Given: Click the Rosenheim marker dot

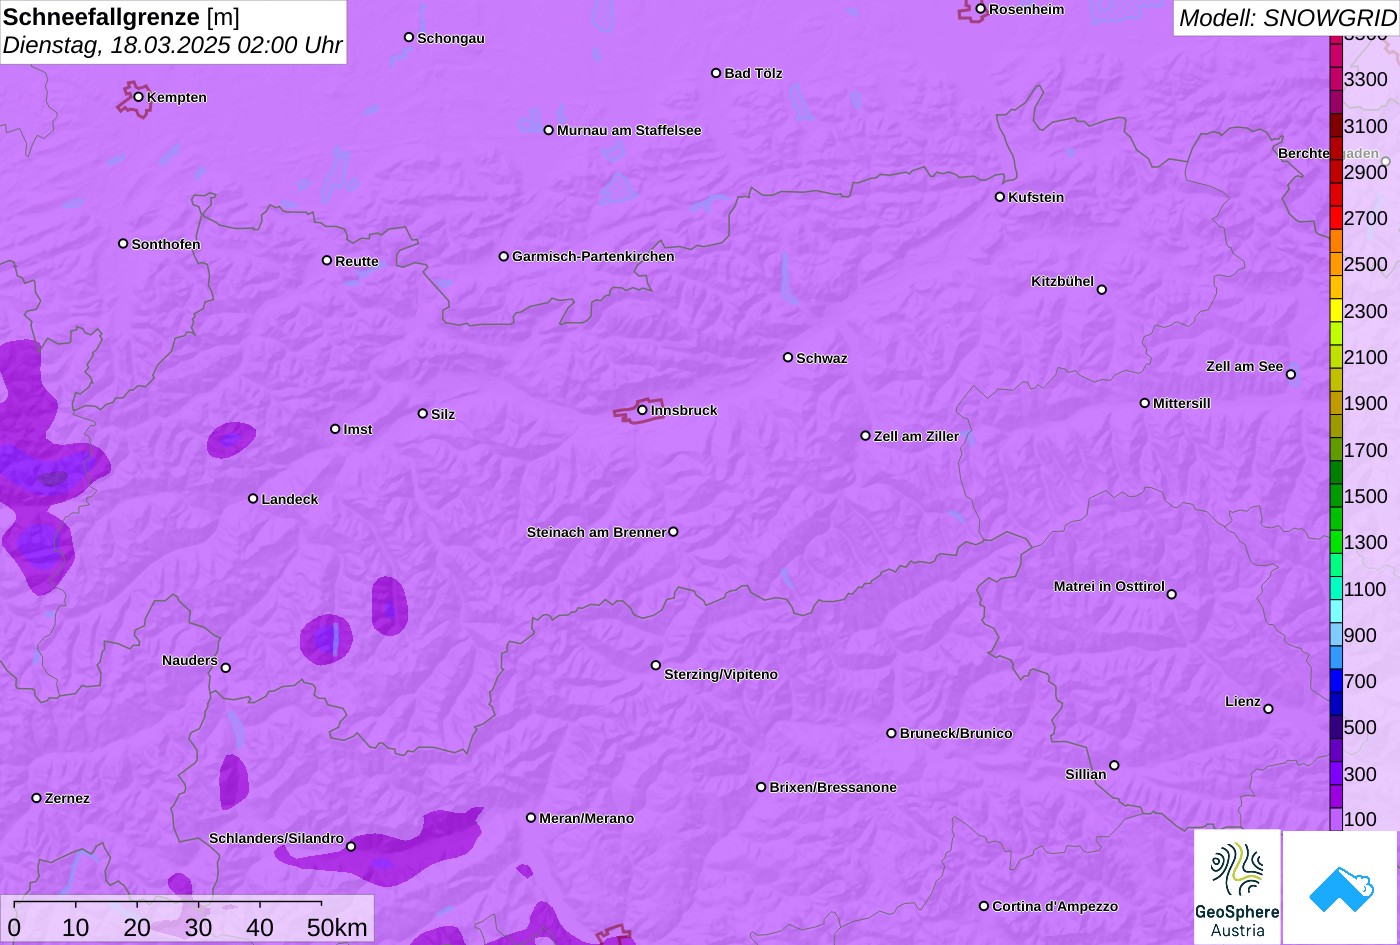Looking at the screenshot, I should click(981, 9).
